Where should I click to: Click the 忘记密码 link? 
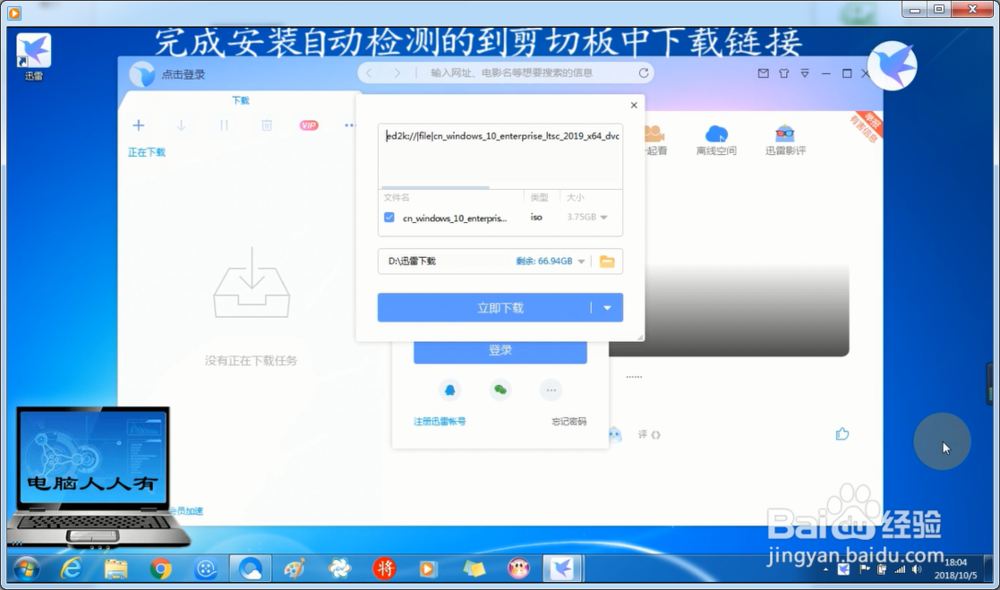click(x=568, y=422)
